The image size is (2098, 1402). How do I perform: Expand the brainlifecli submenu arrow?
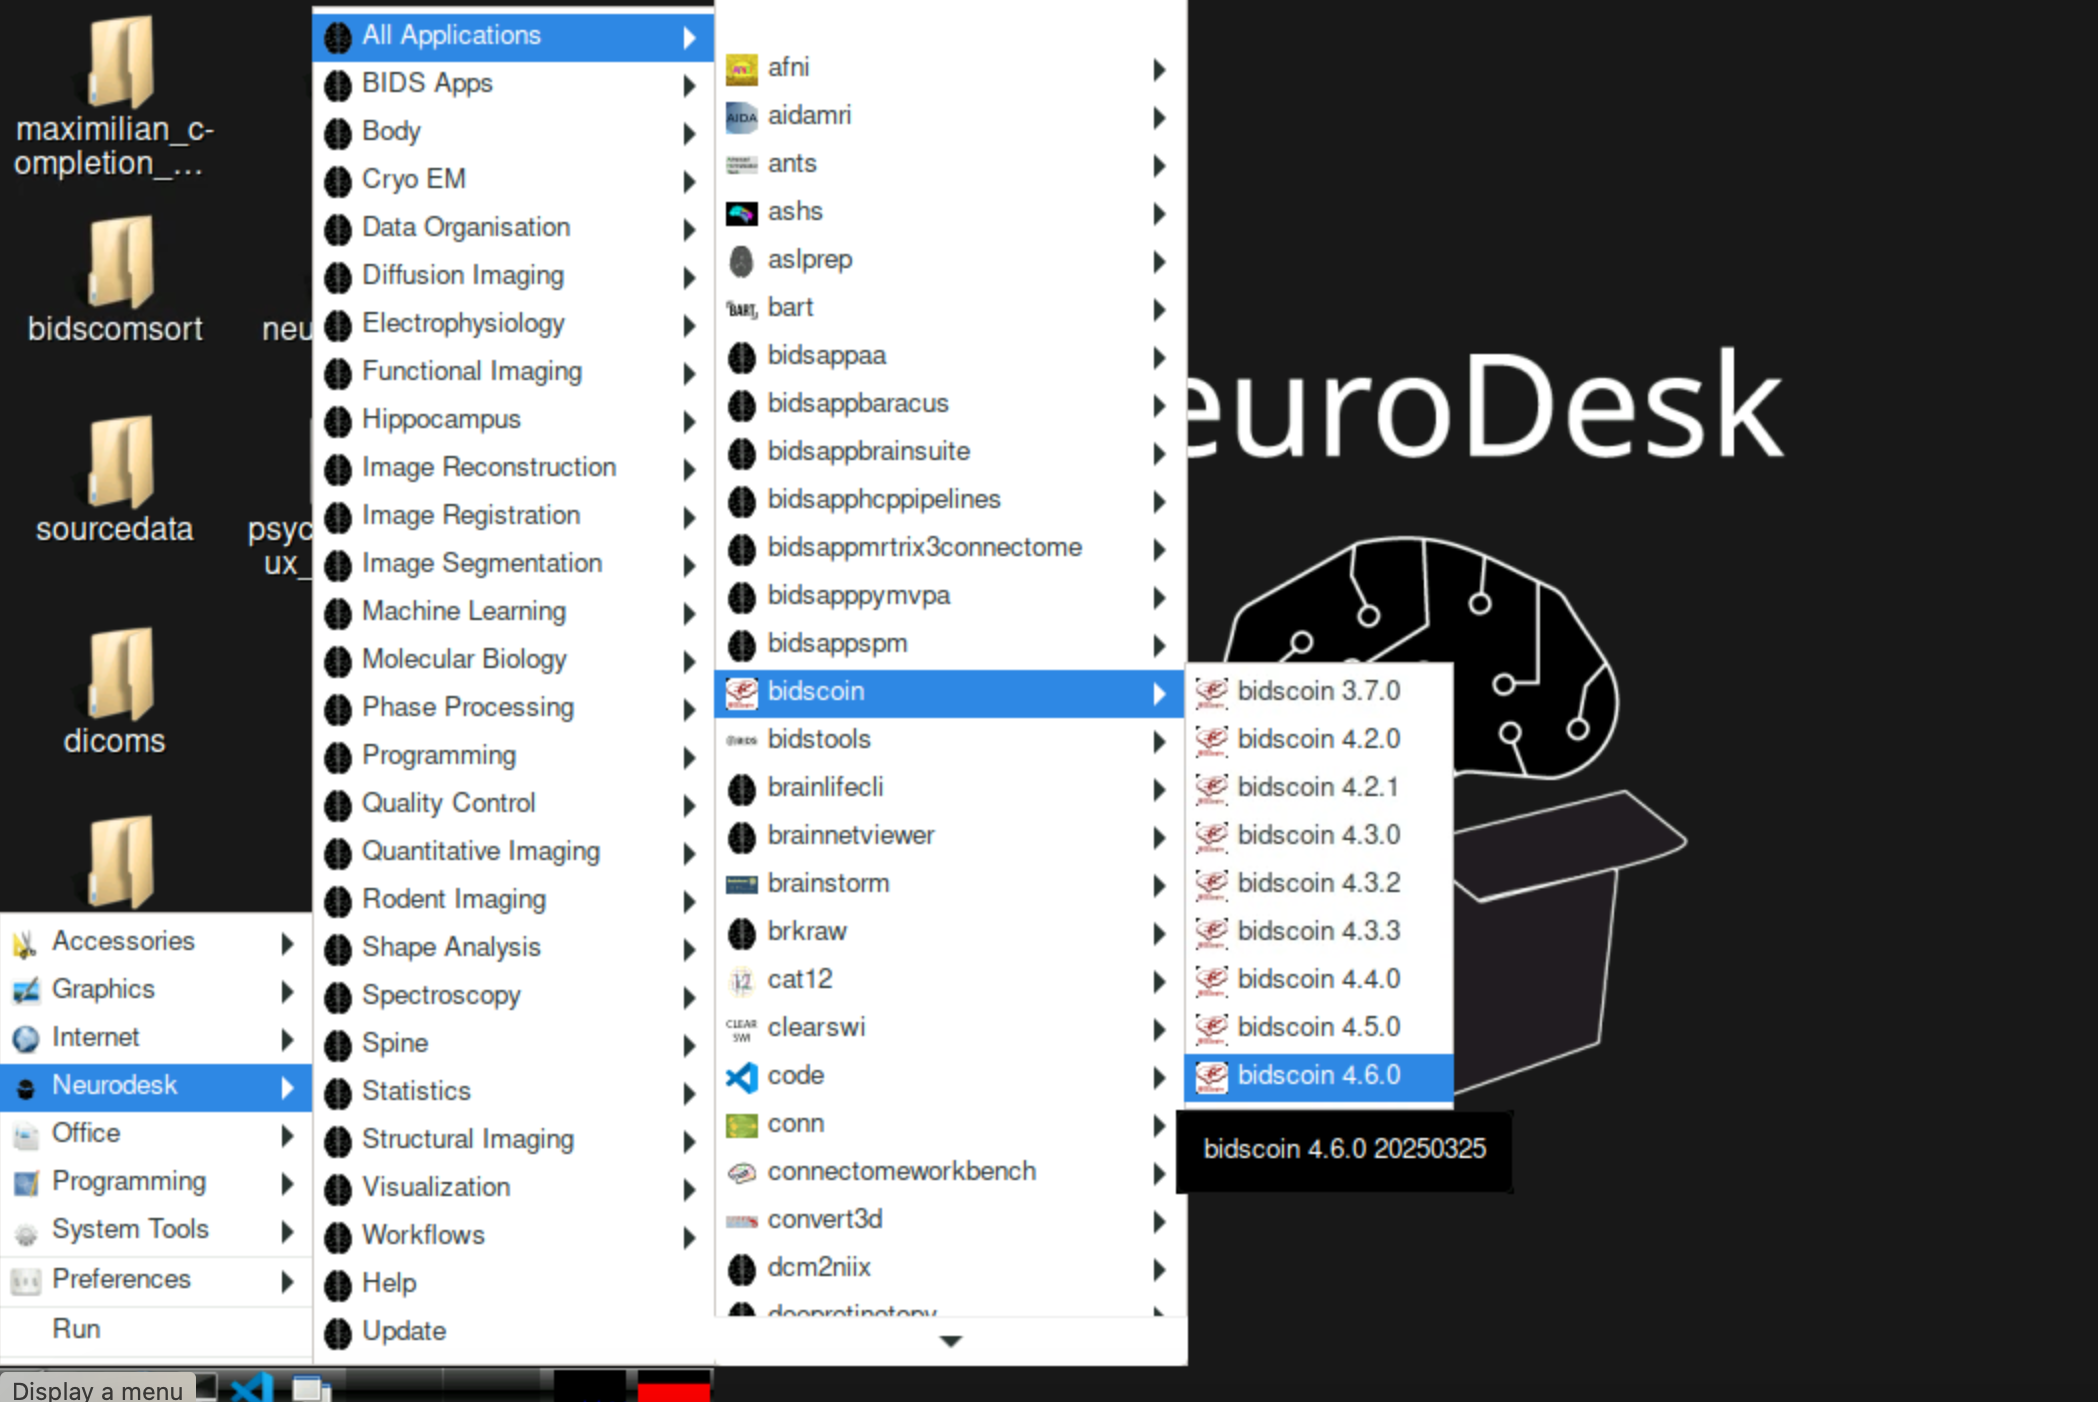point(1159,789)
